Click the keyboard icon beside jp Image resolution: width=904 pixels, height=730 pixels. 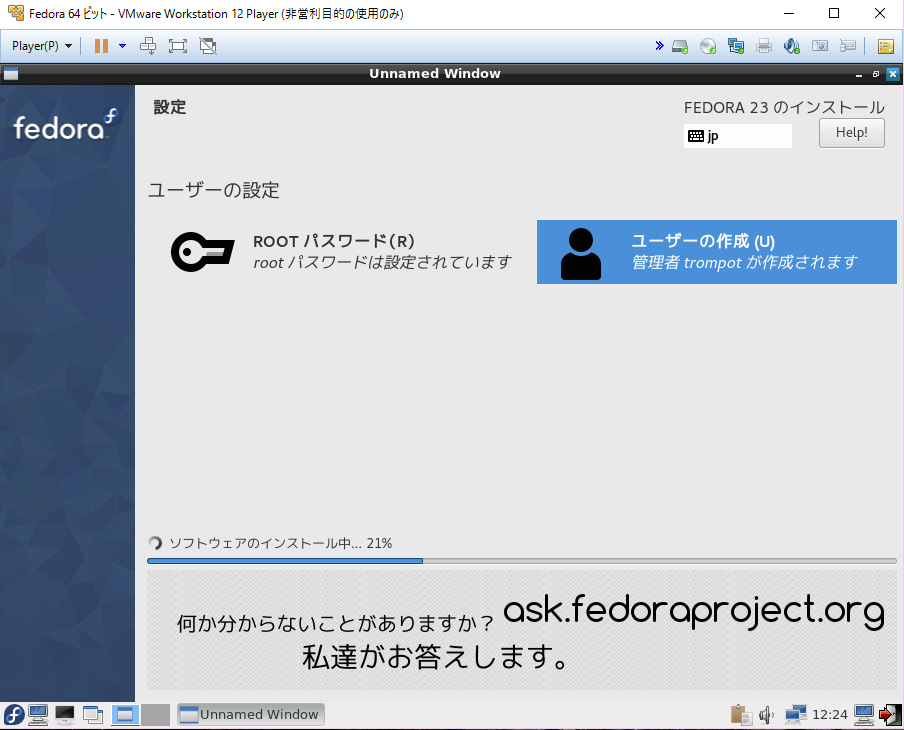(696, 136)
